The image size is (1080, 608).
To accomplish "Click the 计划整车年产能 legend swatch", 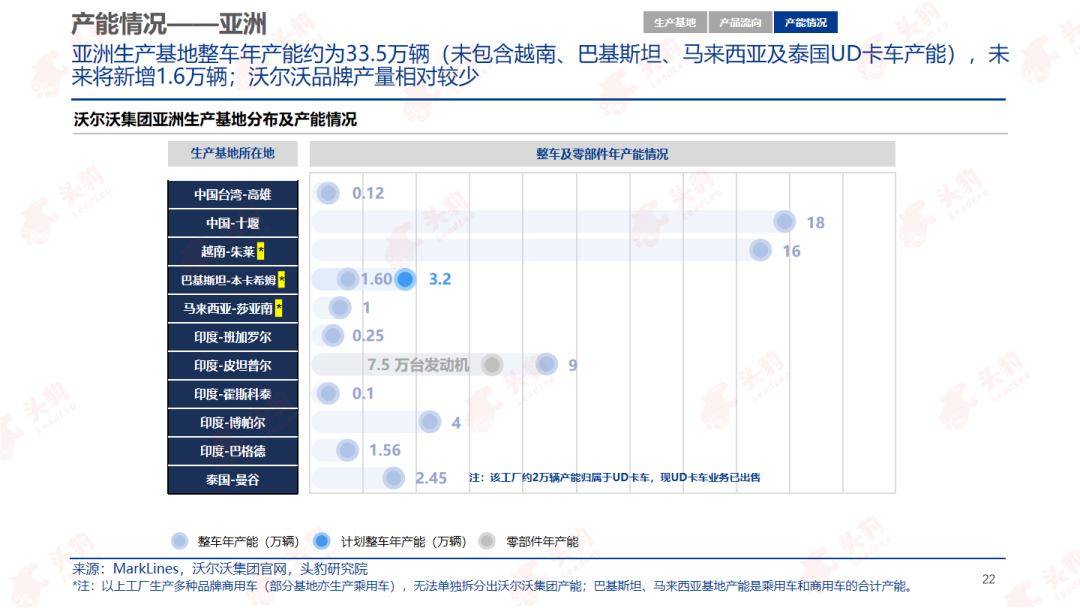I will [322, 541].
